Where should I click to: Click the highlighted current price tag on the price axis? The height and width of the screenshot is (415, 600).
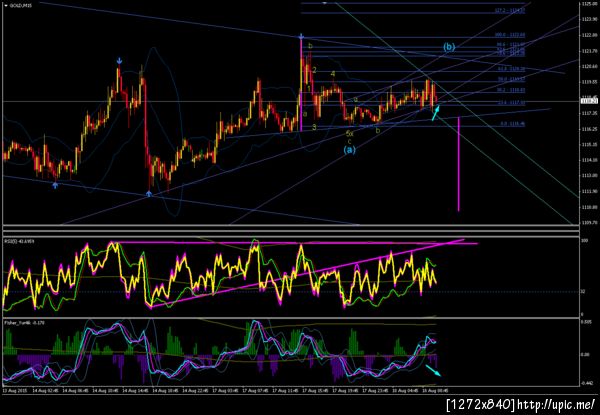587,101
